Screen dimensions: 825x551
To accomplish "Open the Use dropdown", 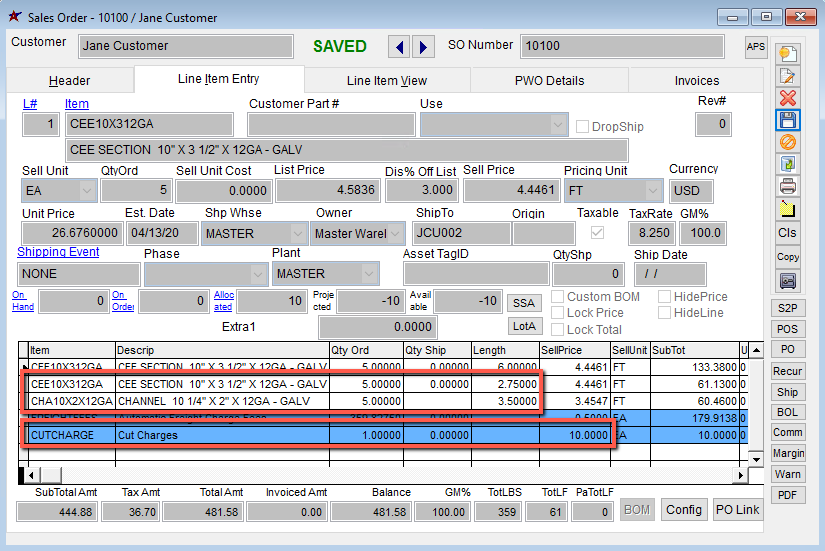I will 557,125.
